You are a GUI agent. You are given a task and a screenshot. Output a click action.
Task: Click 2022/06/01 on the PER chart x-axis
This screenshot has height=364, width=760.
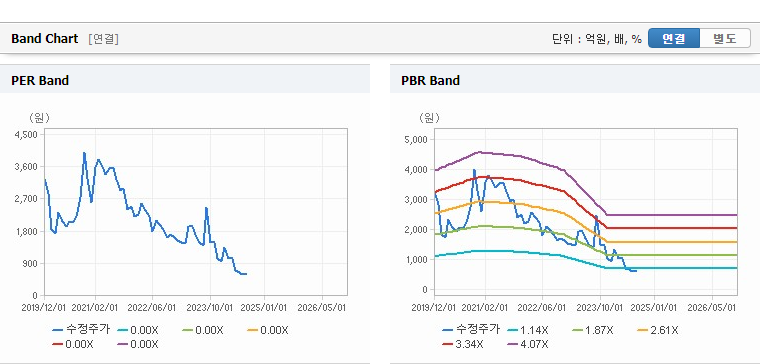tap(152, 308)
